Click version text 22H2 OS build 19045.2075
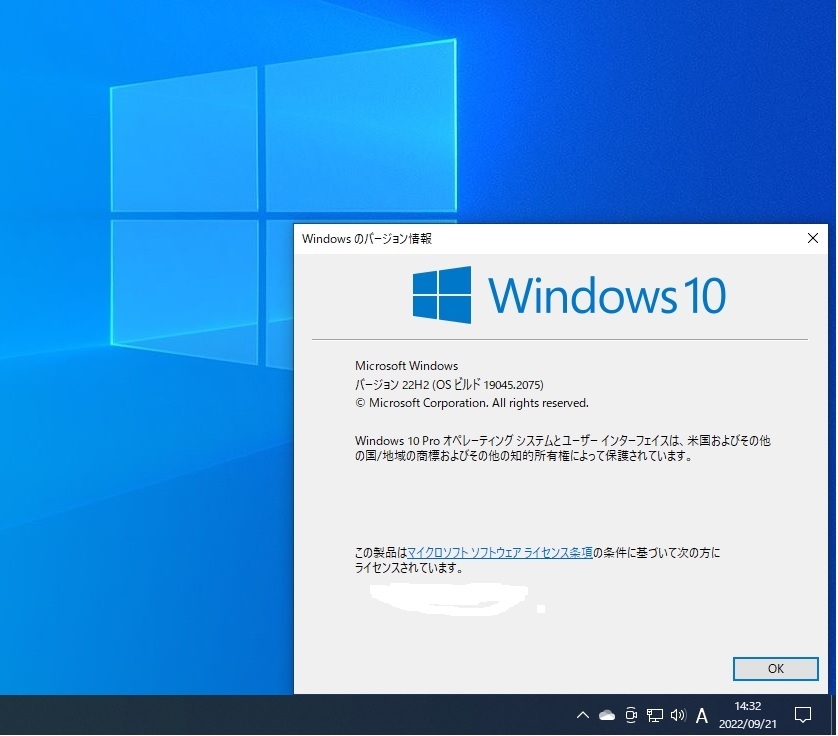838x736 pixels. pyautogui.click(x=449, y=385)
